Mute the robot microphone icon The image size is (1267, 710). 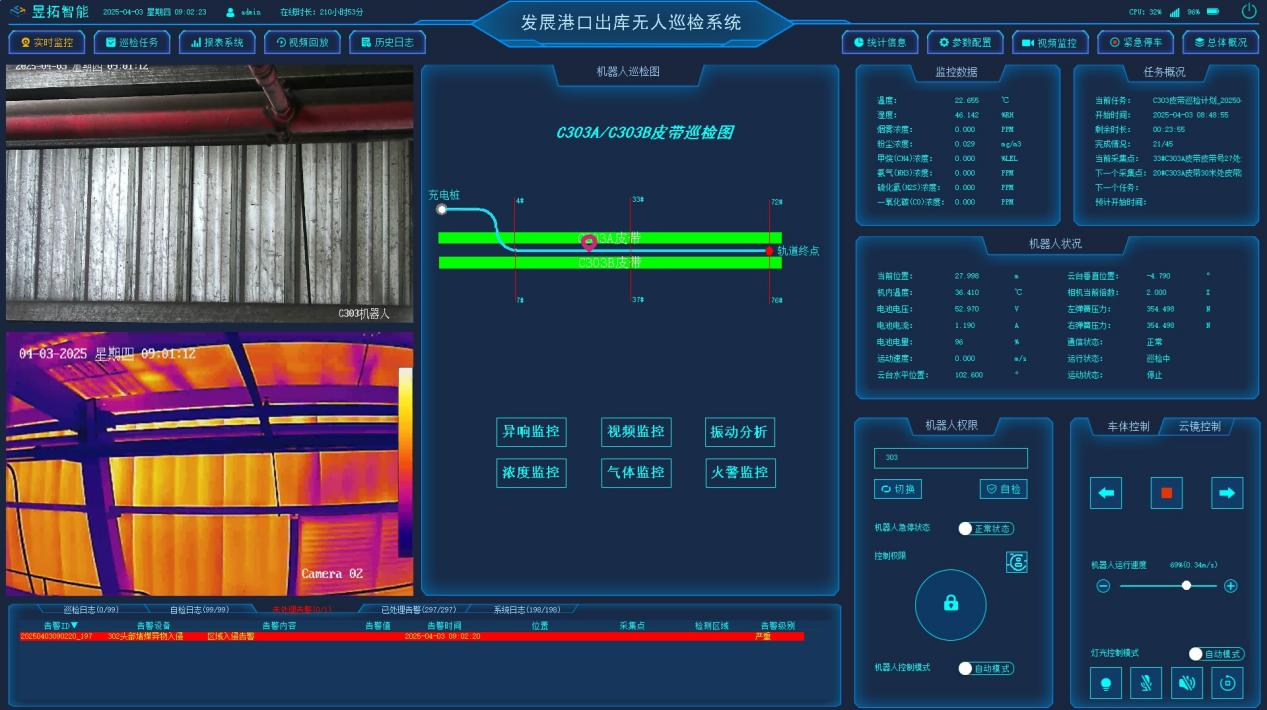click(x=1145, y=683)
